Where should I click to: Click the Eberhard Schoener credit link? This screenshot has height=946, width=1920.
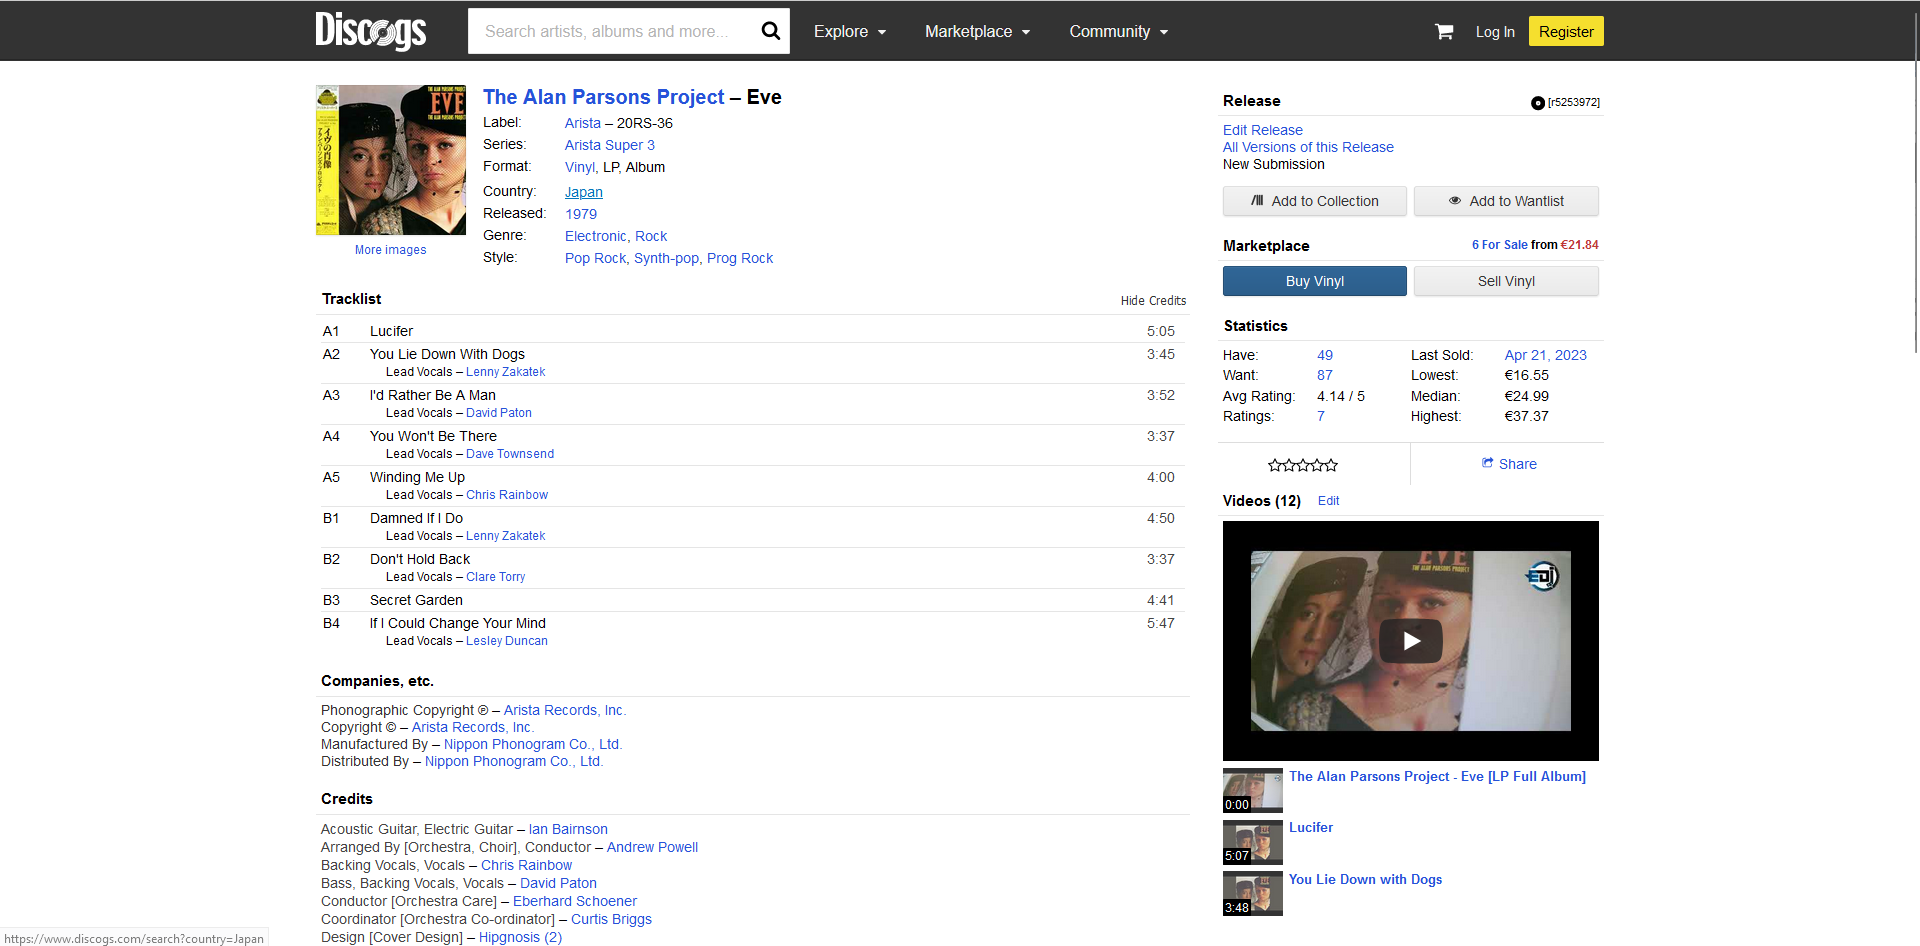click(x=575, y=901)
